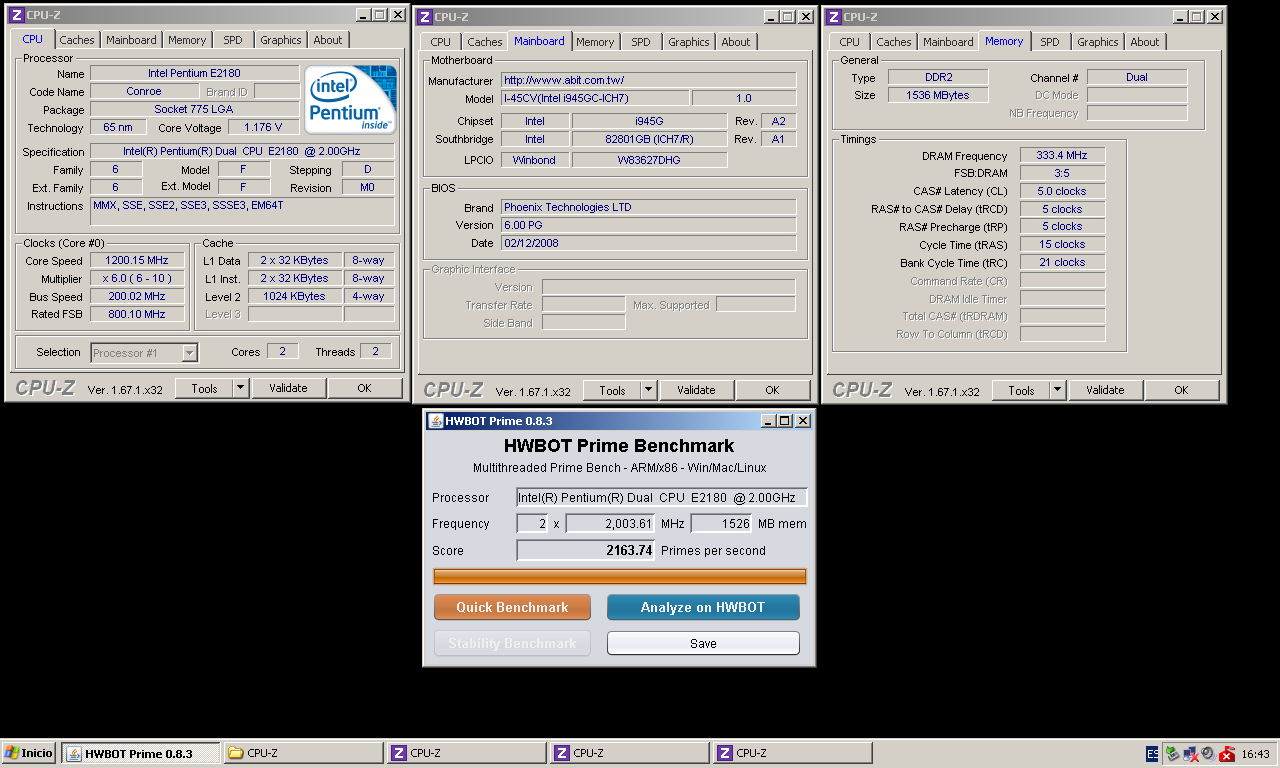This screenshot has width=1280, height=768.
Task: Click Validate in the Memory window
Action: [x=1105, y=390]
